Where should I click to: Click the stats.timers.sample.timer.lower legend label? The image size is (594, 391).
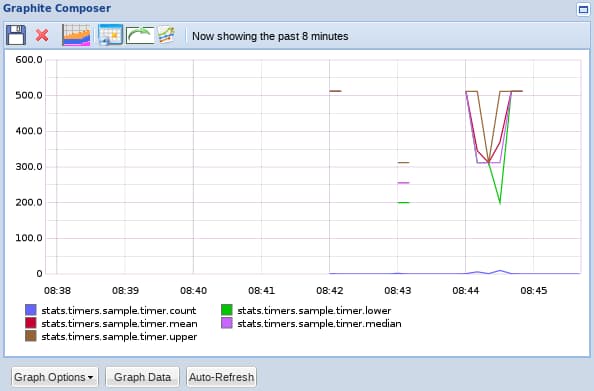(x=314, y=311)
